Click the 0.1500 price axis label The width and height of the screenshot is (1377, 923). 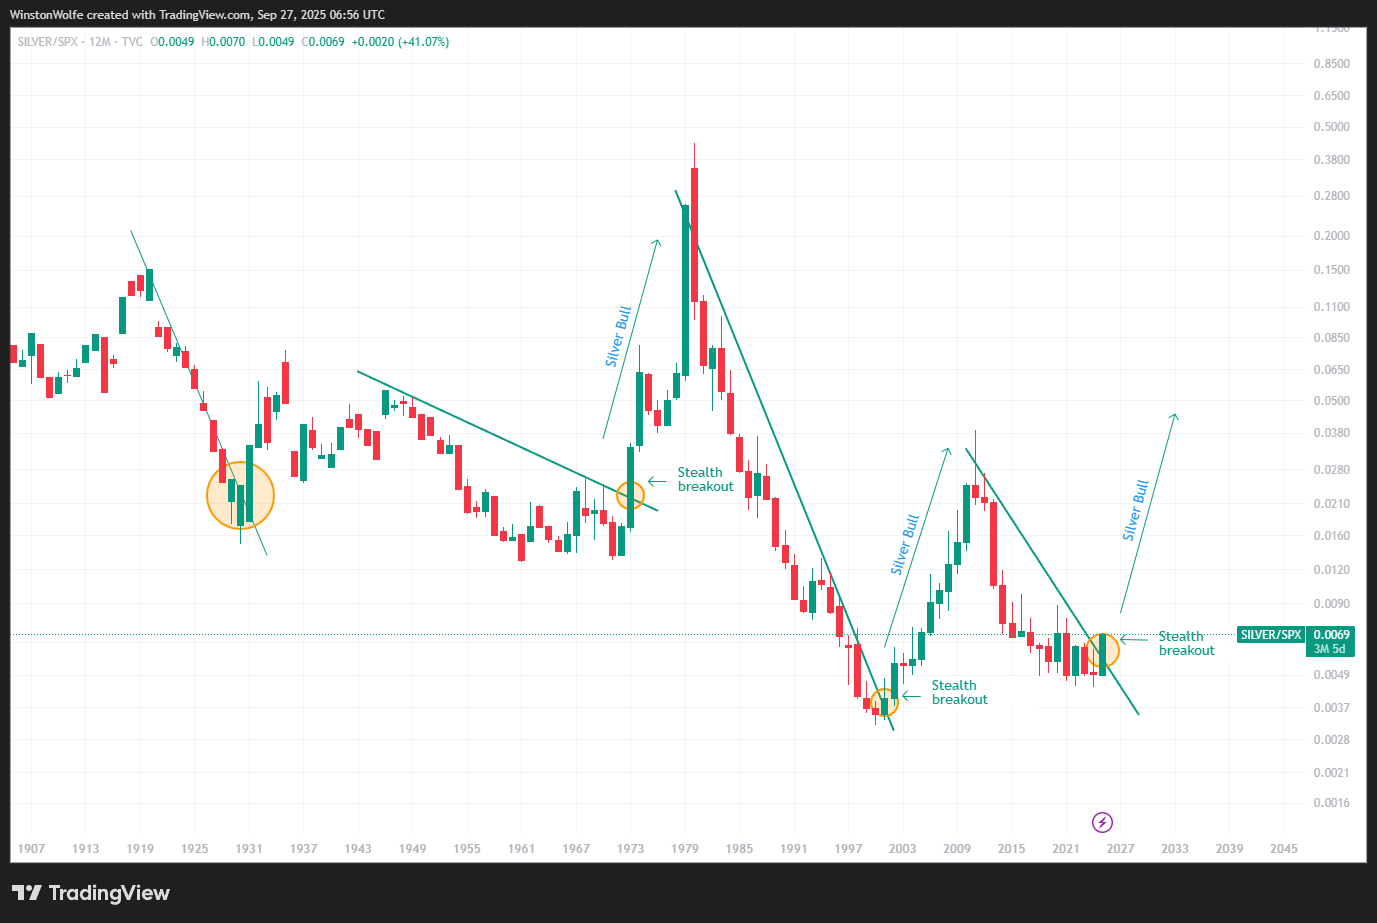click(x=1331, y=270)
